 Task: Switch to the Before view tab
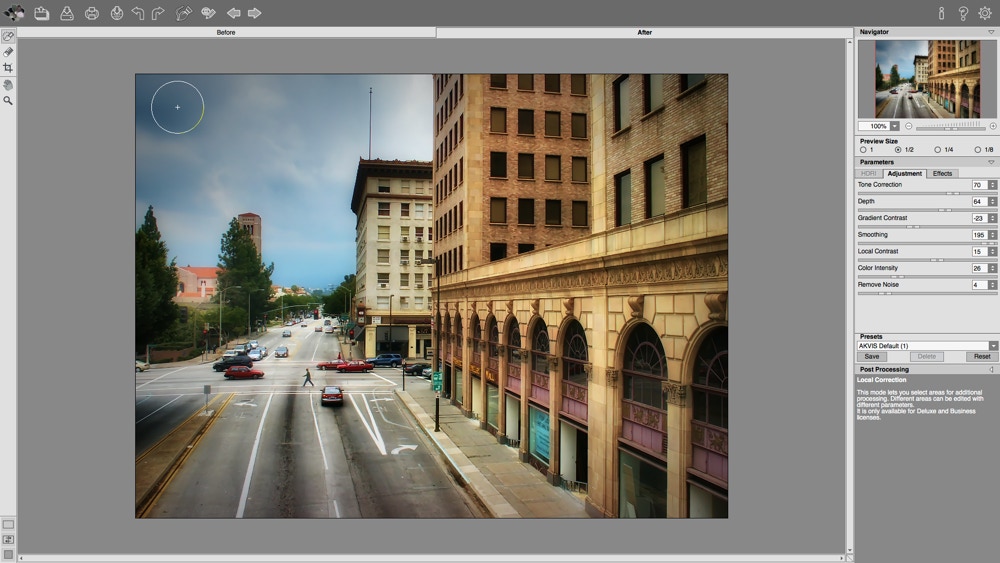226,32
